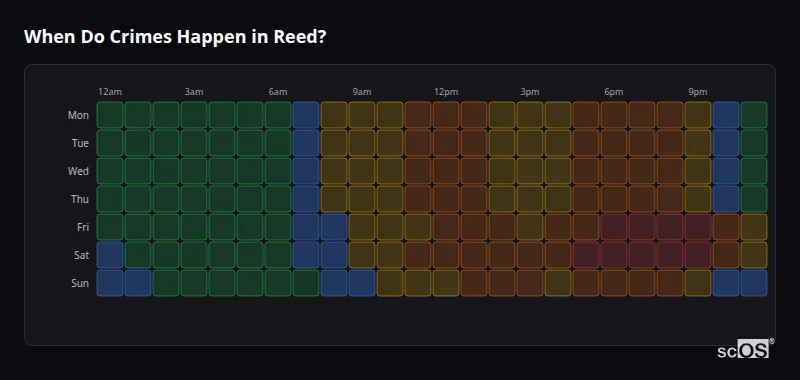The height and width of the screenshot is (380, 800).
Task: Click the "When Do Crimes Happen in Reed?" title
Action: pyautogui.click(x=175, y=37)
